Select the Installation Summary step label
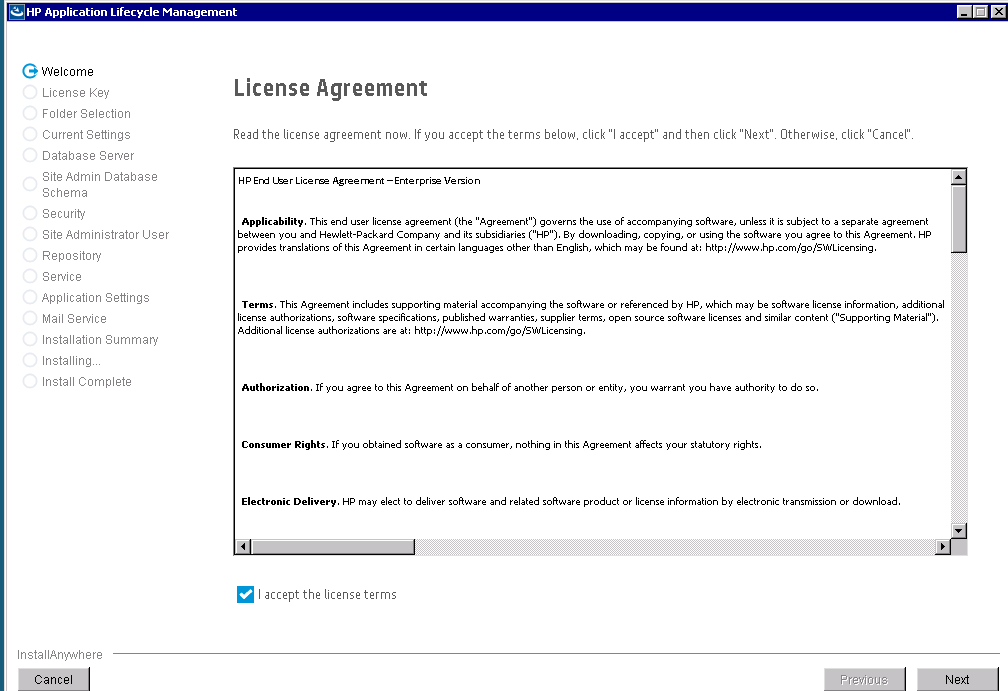The width and height of the screenshot is (1008, 691). click(x=100, y=339)
